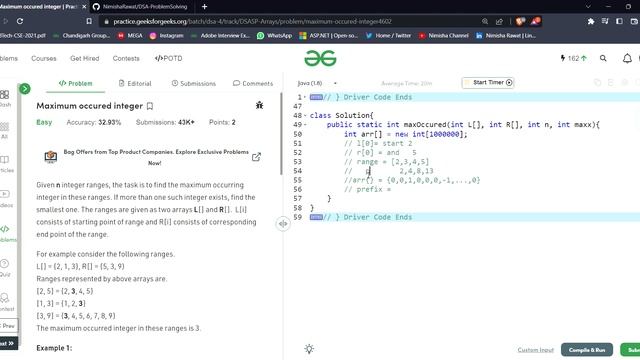The image size is (640, 360).
Task: Open a new browser tab
Action: click(x=204, y=7)
